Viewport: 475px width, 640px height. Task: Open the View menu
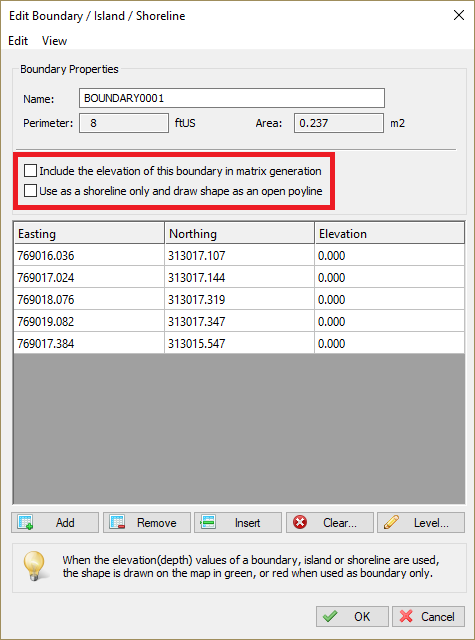point(54,41)
